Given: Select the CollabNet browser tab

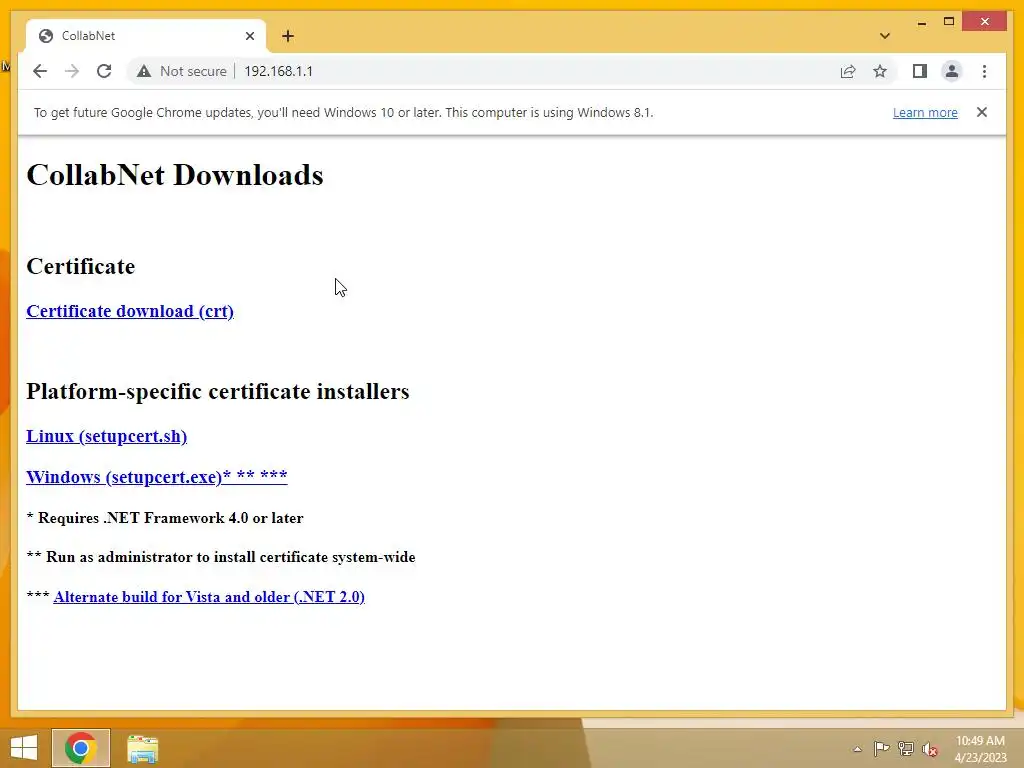Looking at the screenshot, I should point(146,36).
